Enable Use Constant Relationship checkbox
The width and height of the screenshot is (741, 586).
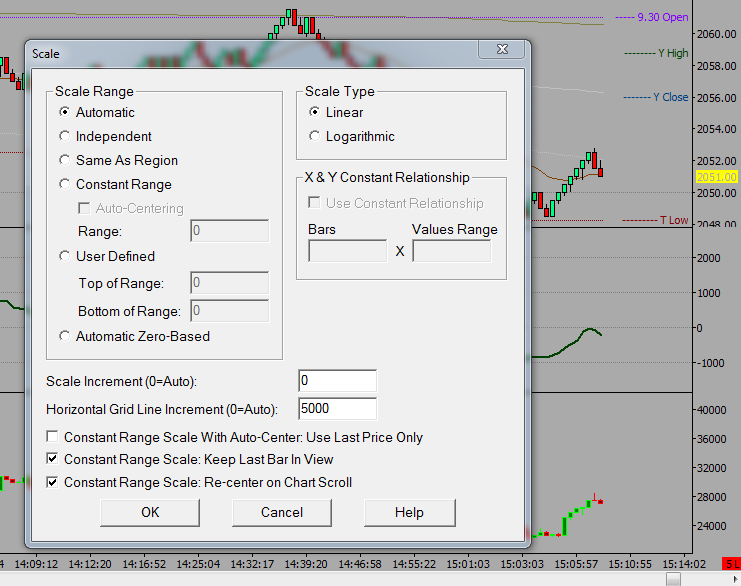click(314, 203)
